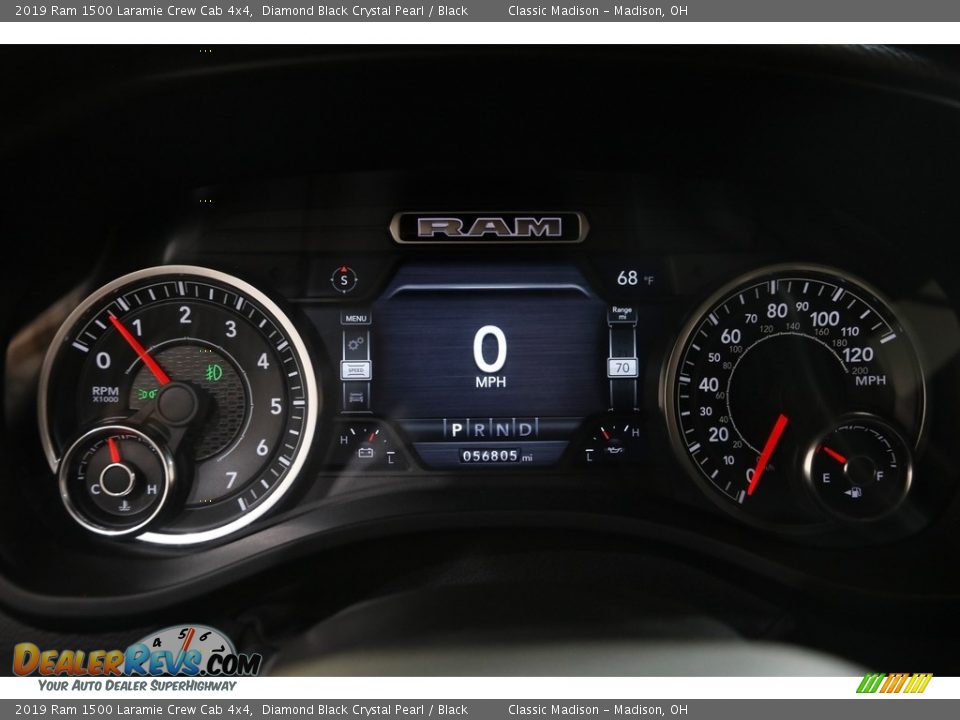Click the RAM logo badge
The image size is (960, 720).
[x=489, y=227]
